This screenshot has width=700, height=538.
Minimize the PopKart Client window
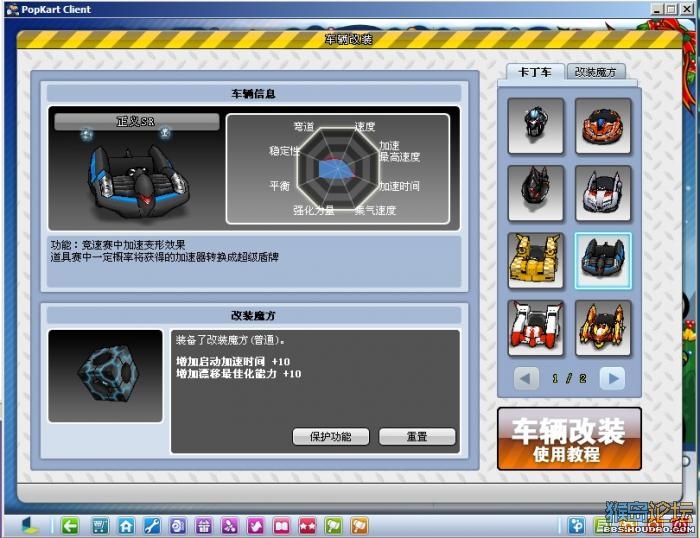tap(657, 9)
